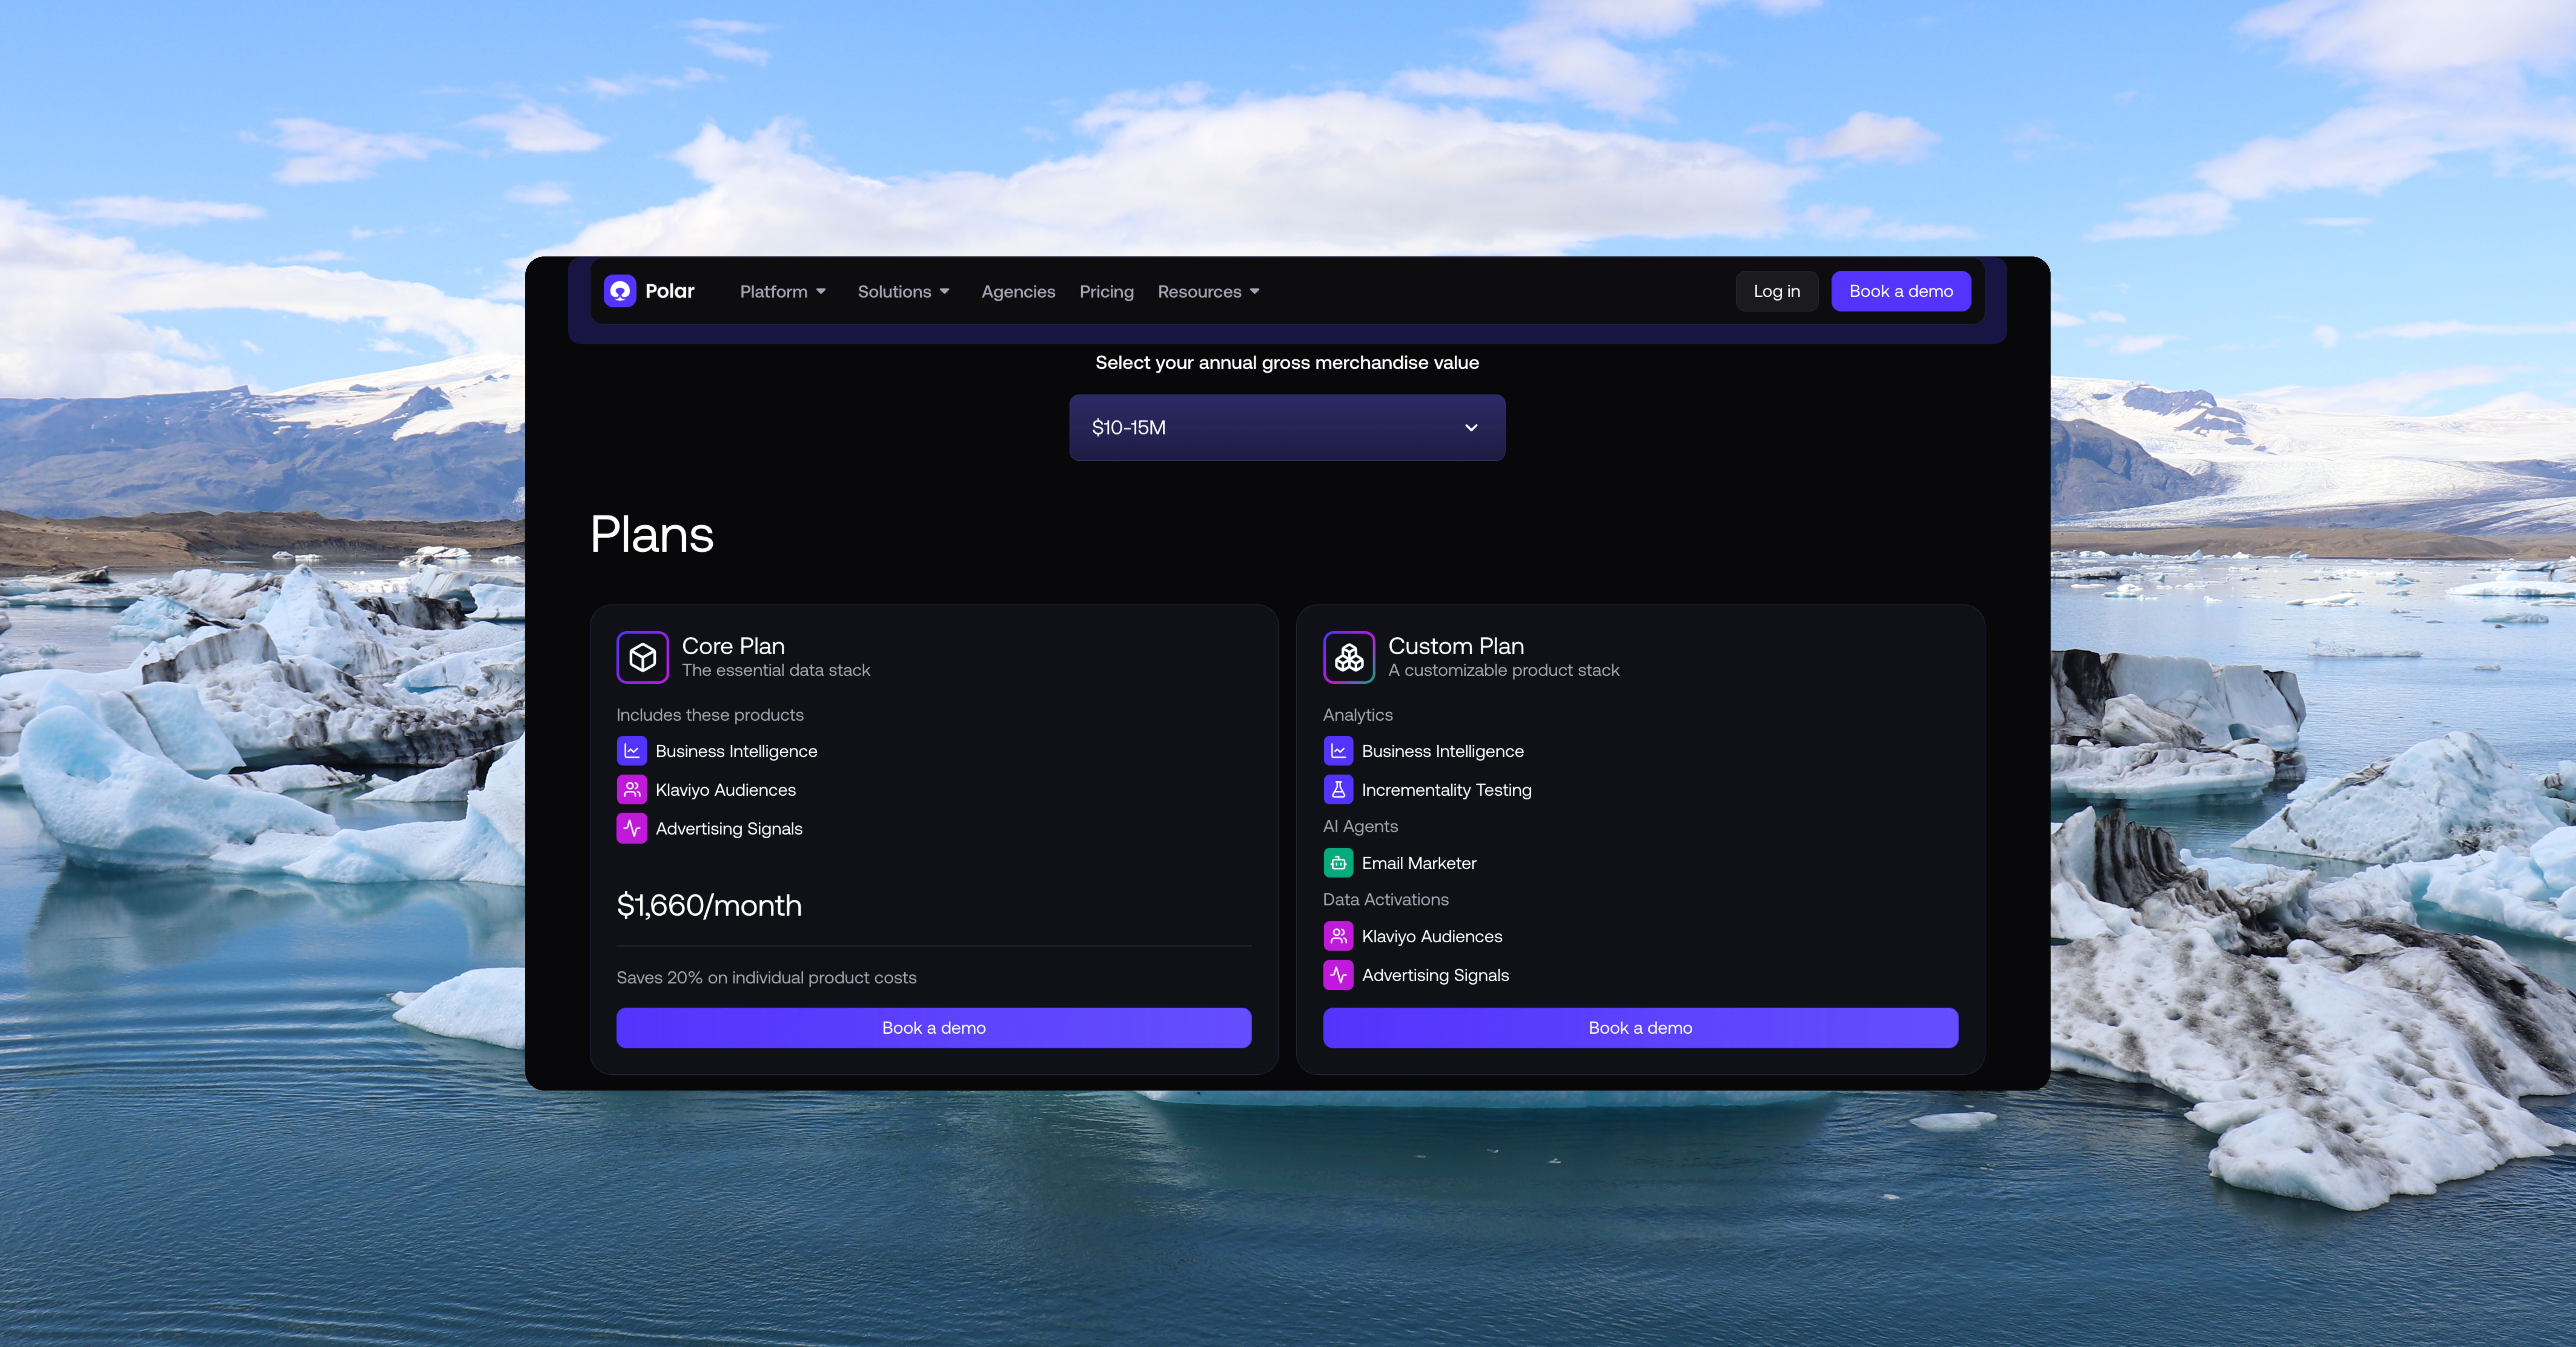2576x1347 pixels.
Task: Click Core Plan Business Intelligence chart icon
Action: (632, 751)
